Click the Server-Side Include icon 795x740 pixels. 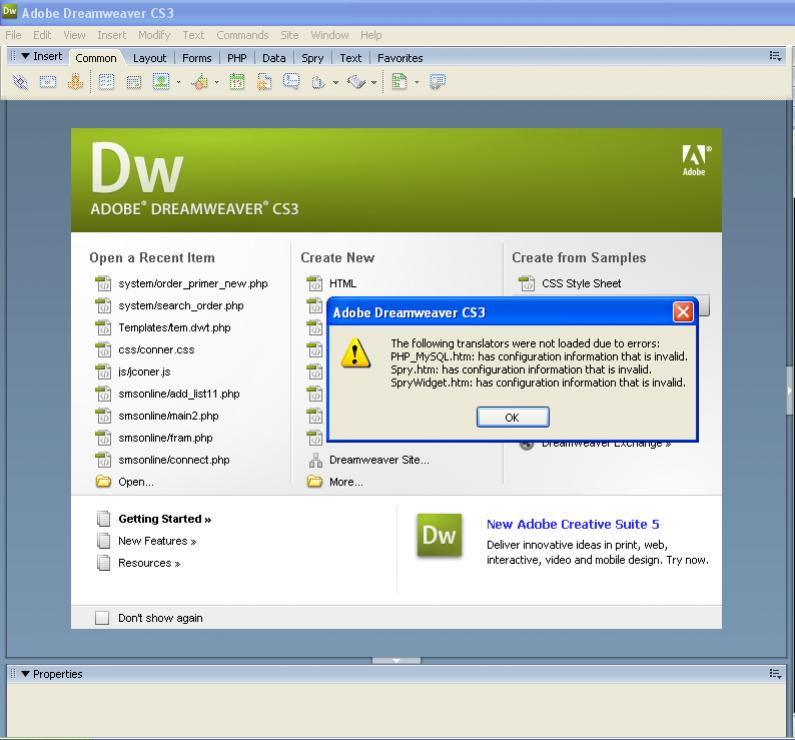coord(264,82)
